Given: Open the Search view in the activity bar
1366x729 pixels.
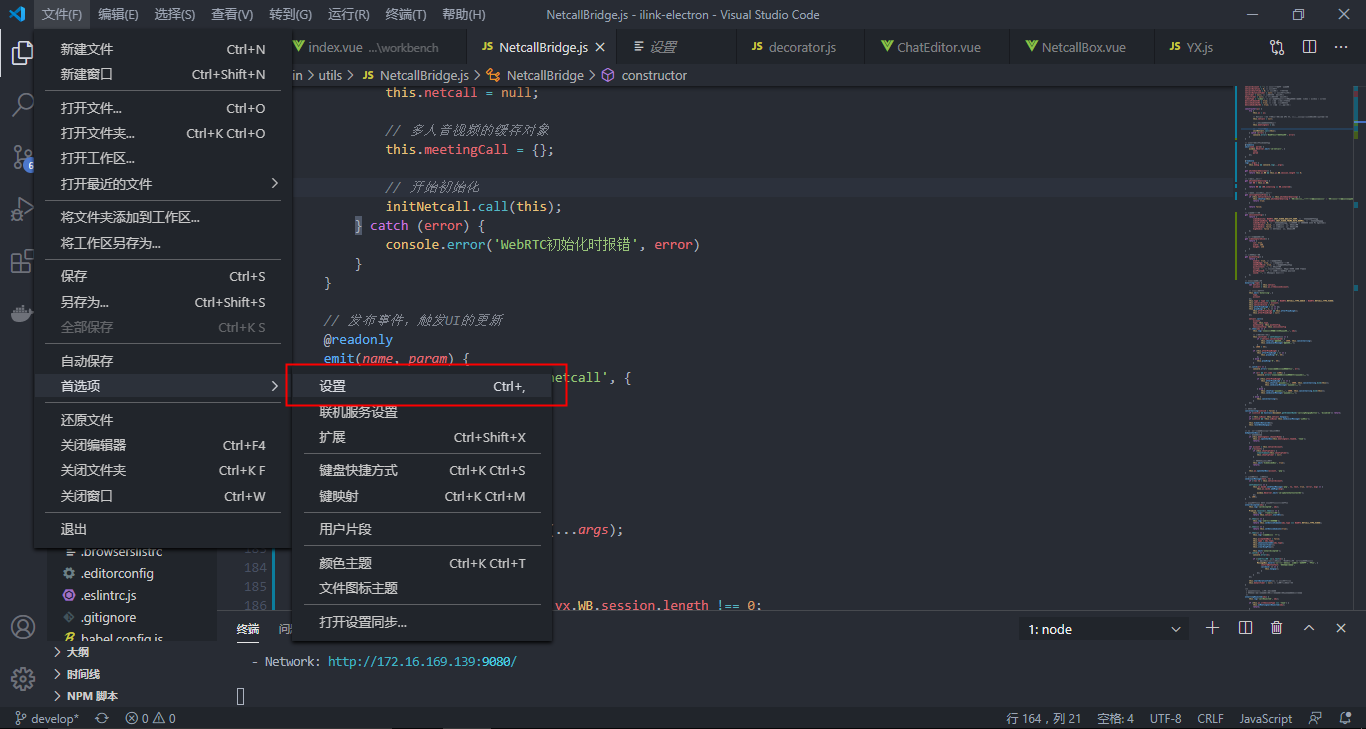Looking at the screenshot, I should click(22, 103).
